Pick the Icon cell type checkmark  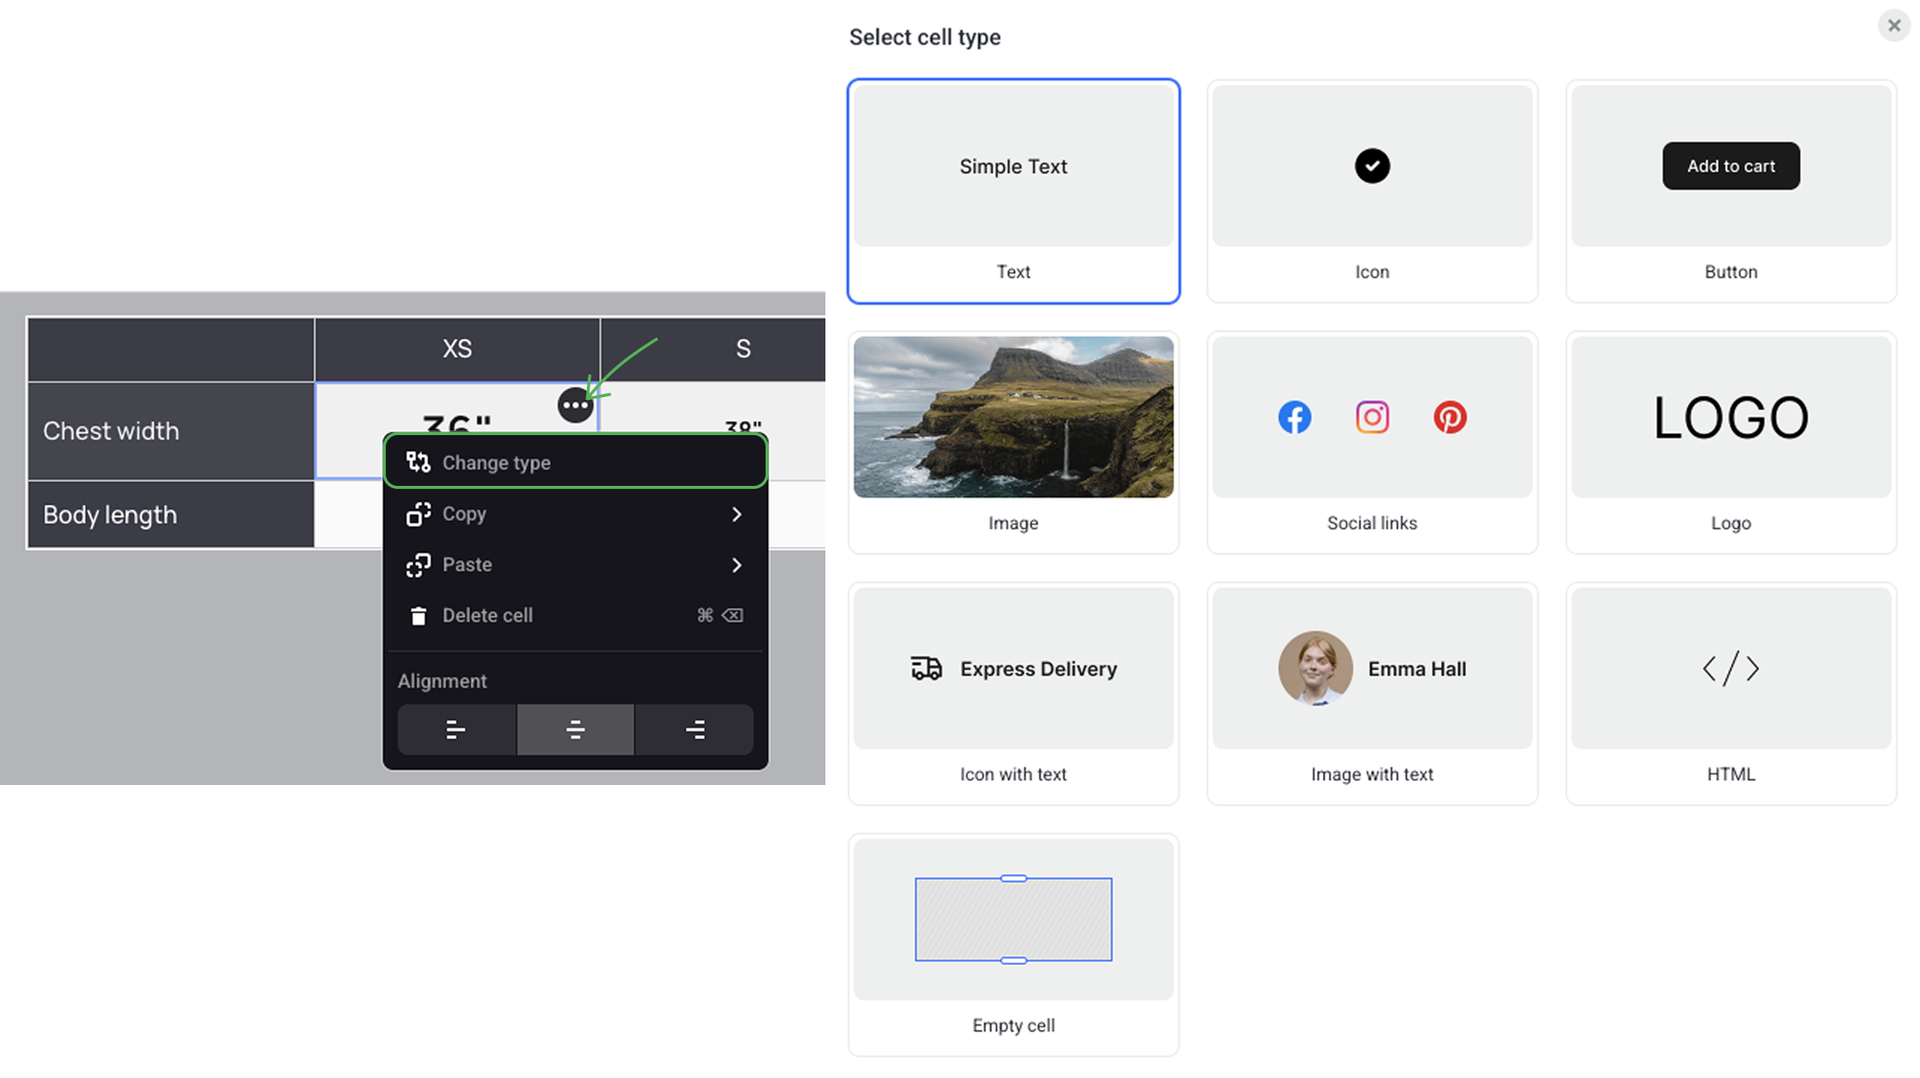pos(1372,166)
